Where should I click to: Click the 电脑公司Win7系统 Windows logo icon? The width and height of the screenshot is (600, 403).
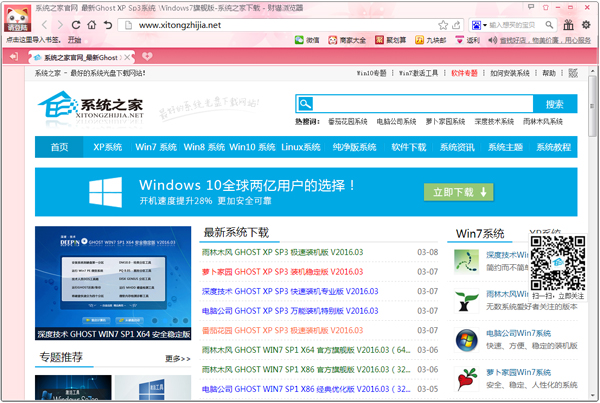click(466, 339)
